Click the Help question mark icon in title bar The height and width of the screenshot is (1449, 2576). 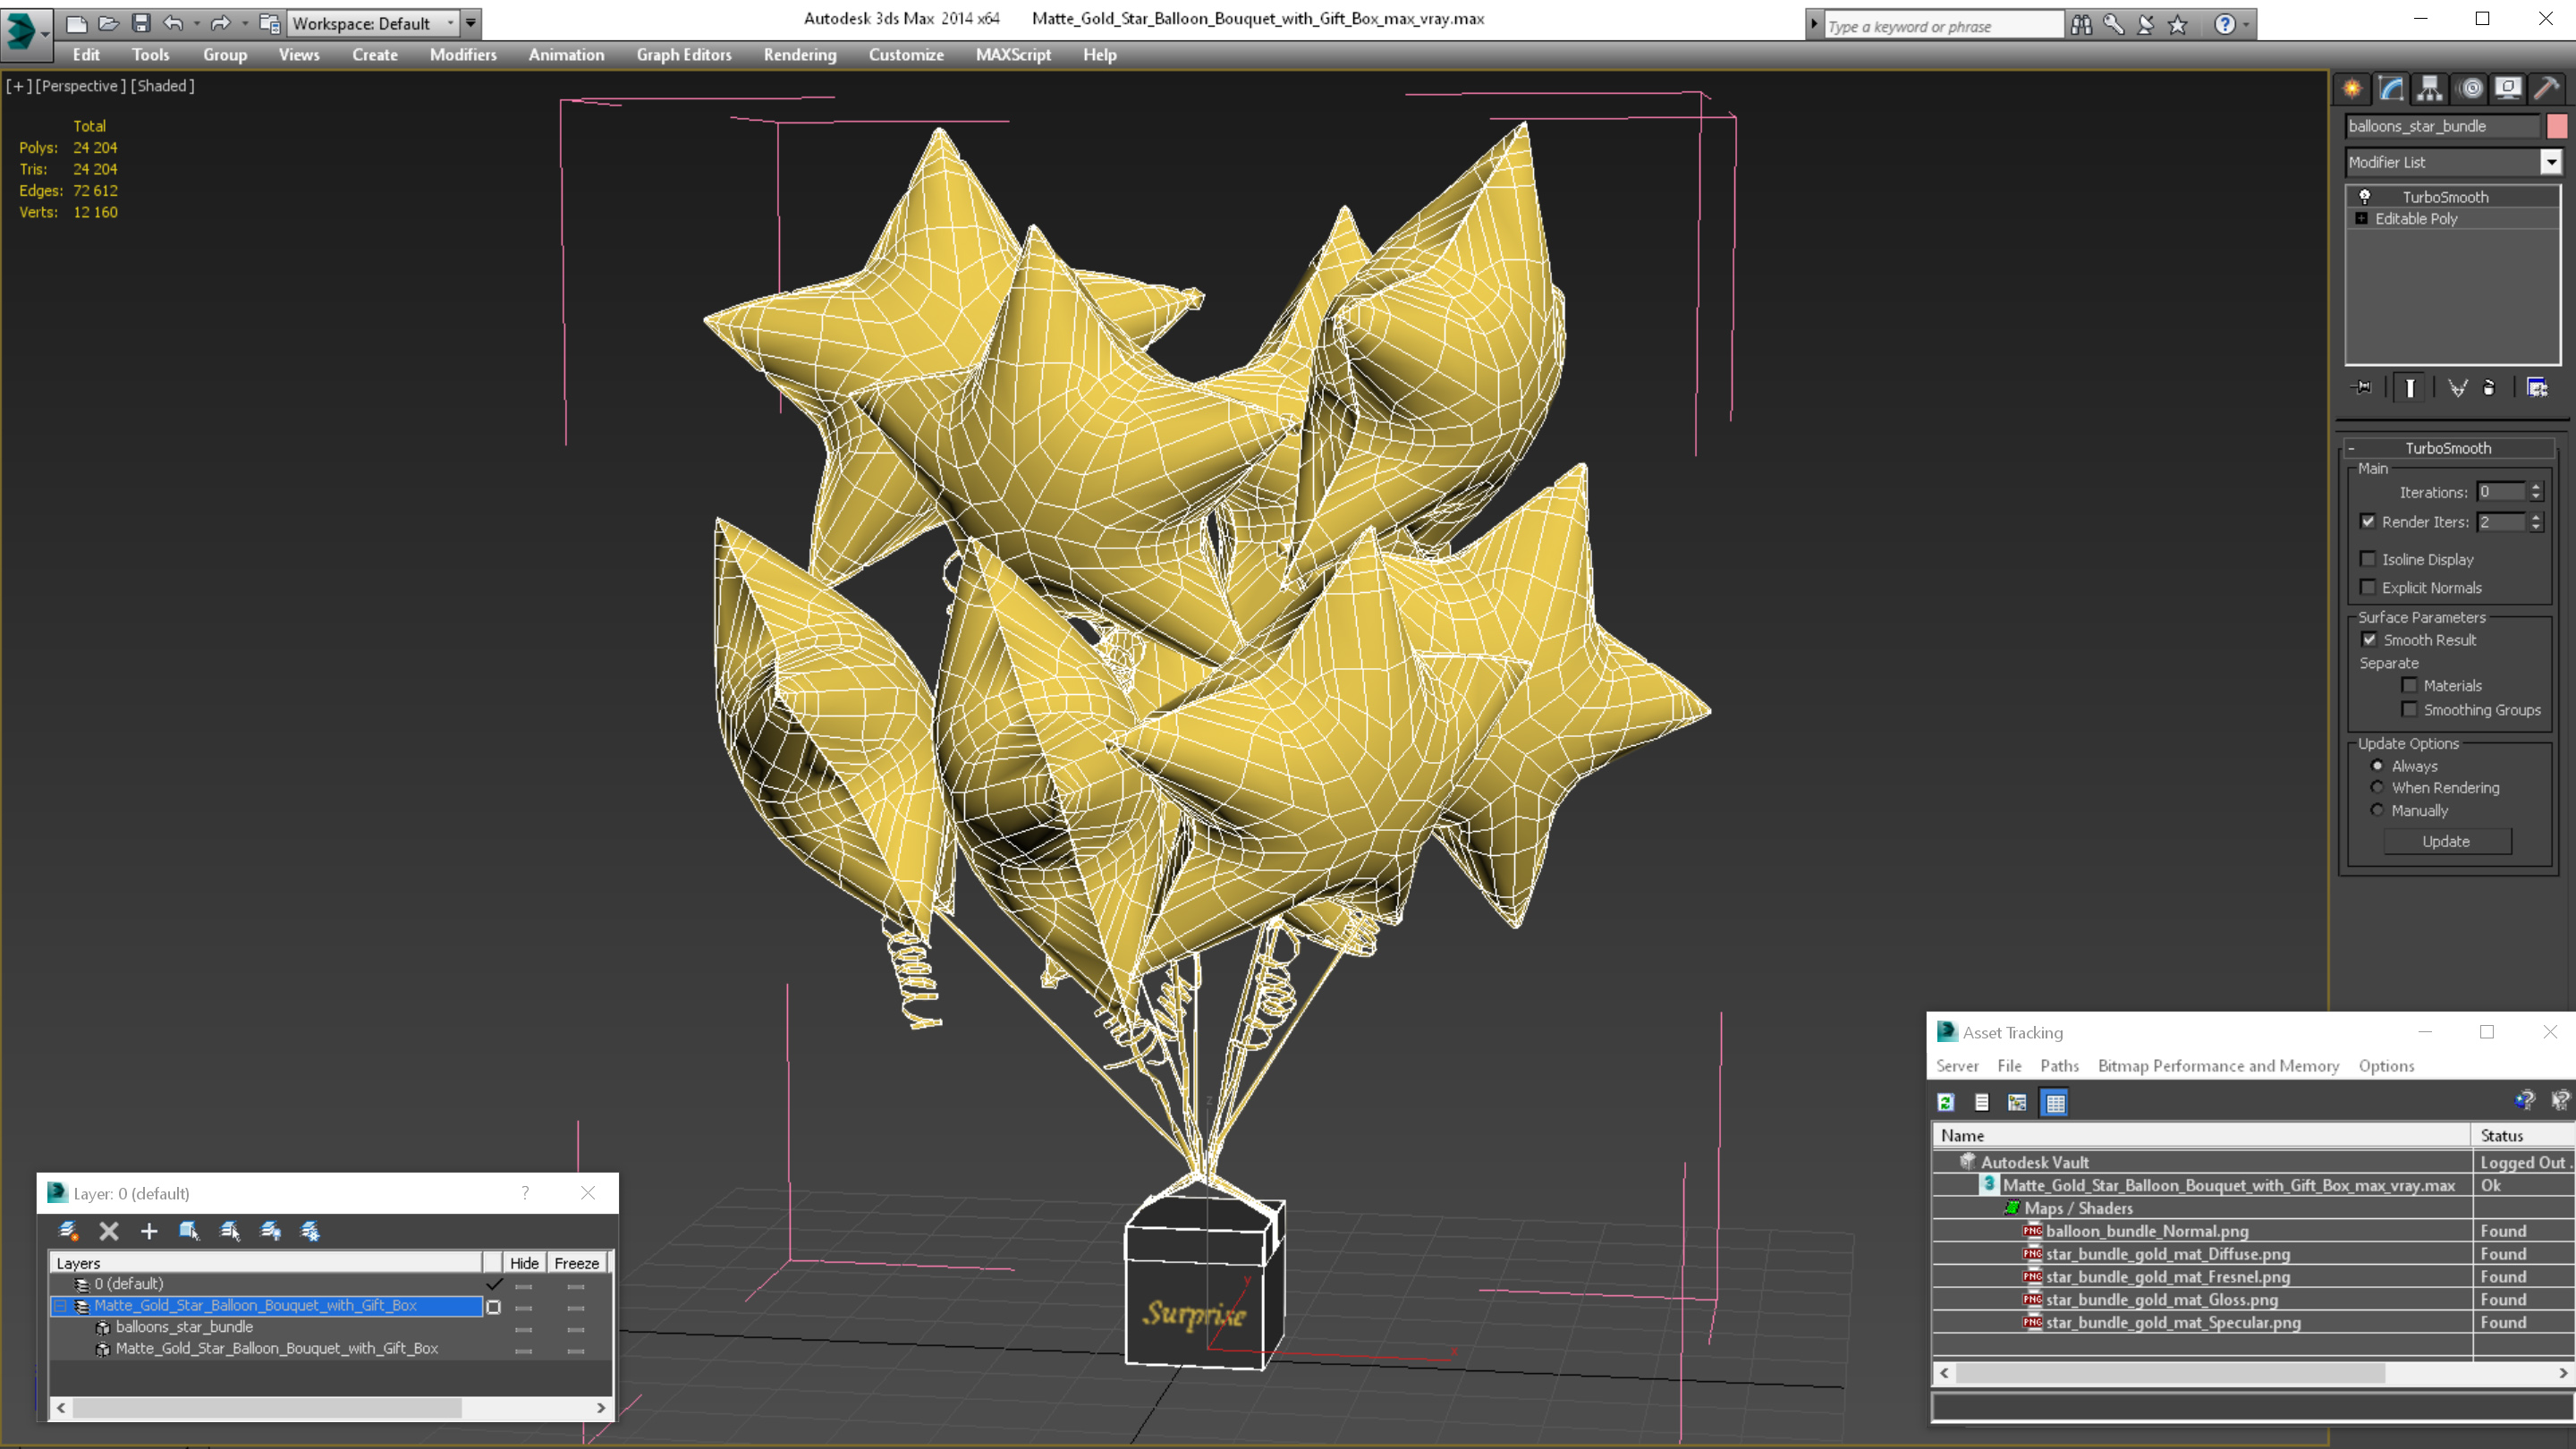coord(2225,25)
